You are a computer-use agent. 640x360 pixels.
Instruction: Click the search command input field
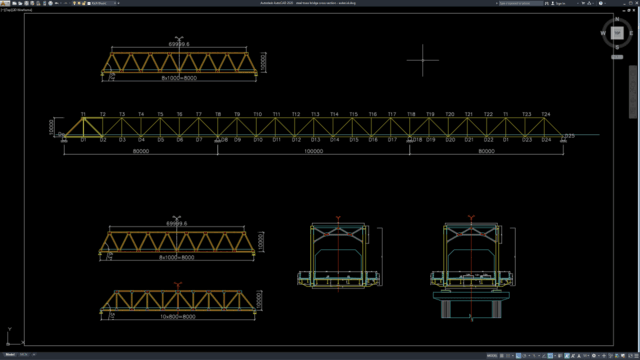(521, 3)
